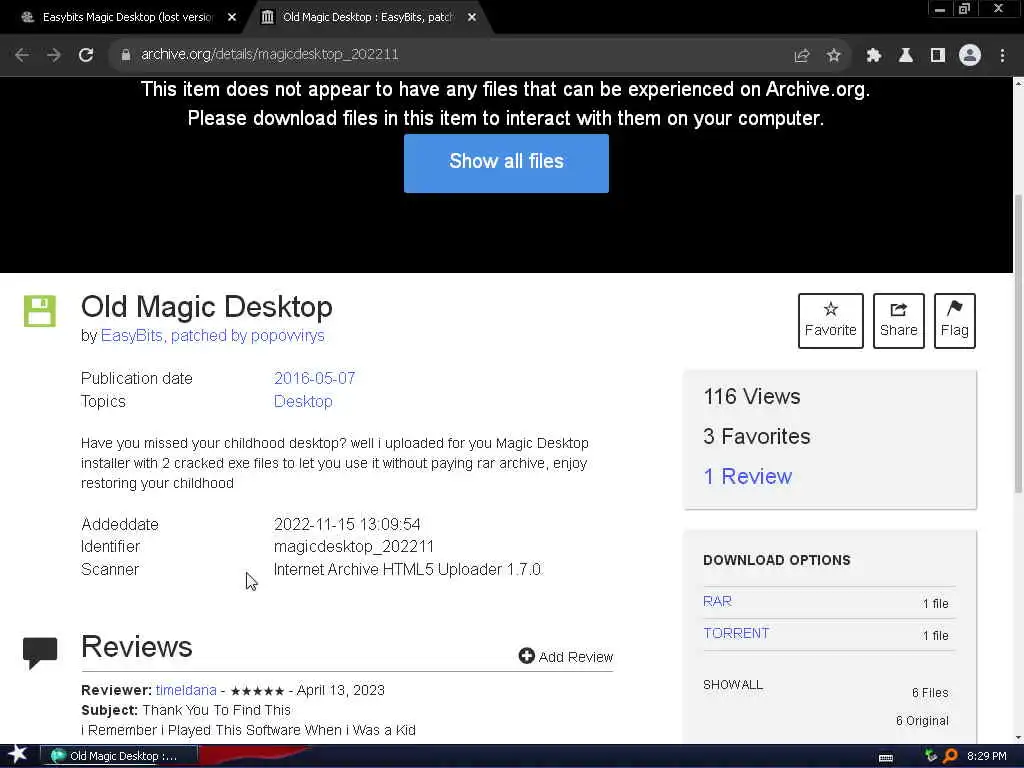
Task: Click the '116 Views' text
Action: tap(752, 396)
